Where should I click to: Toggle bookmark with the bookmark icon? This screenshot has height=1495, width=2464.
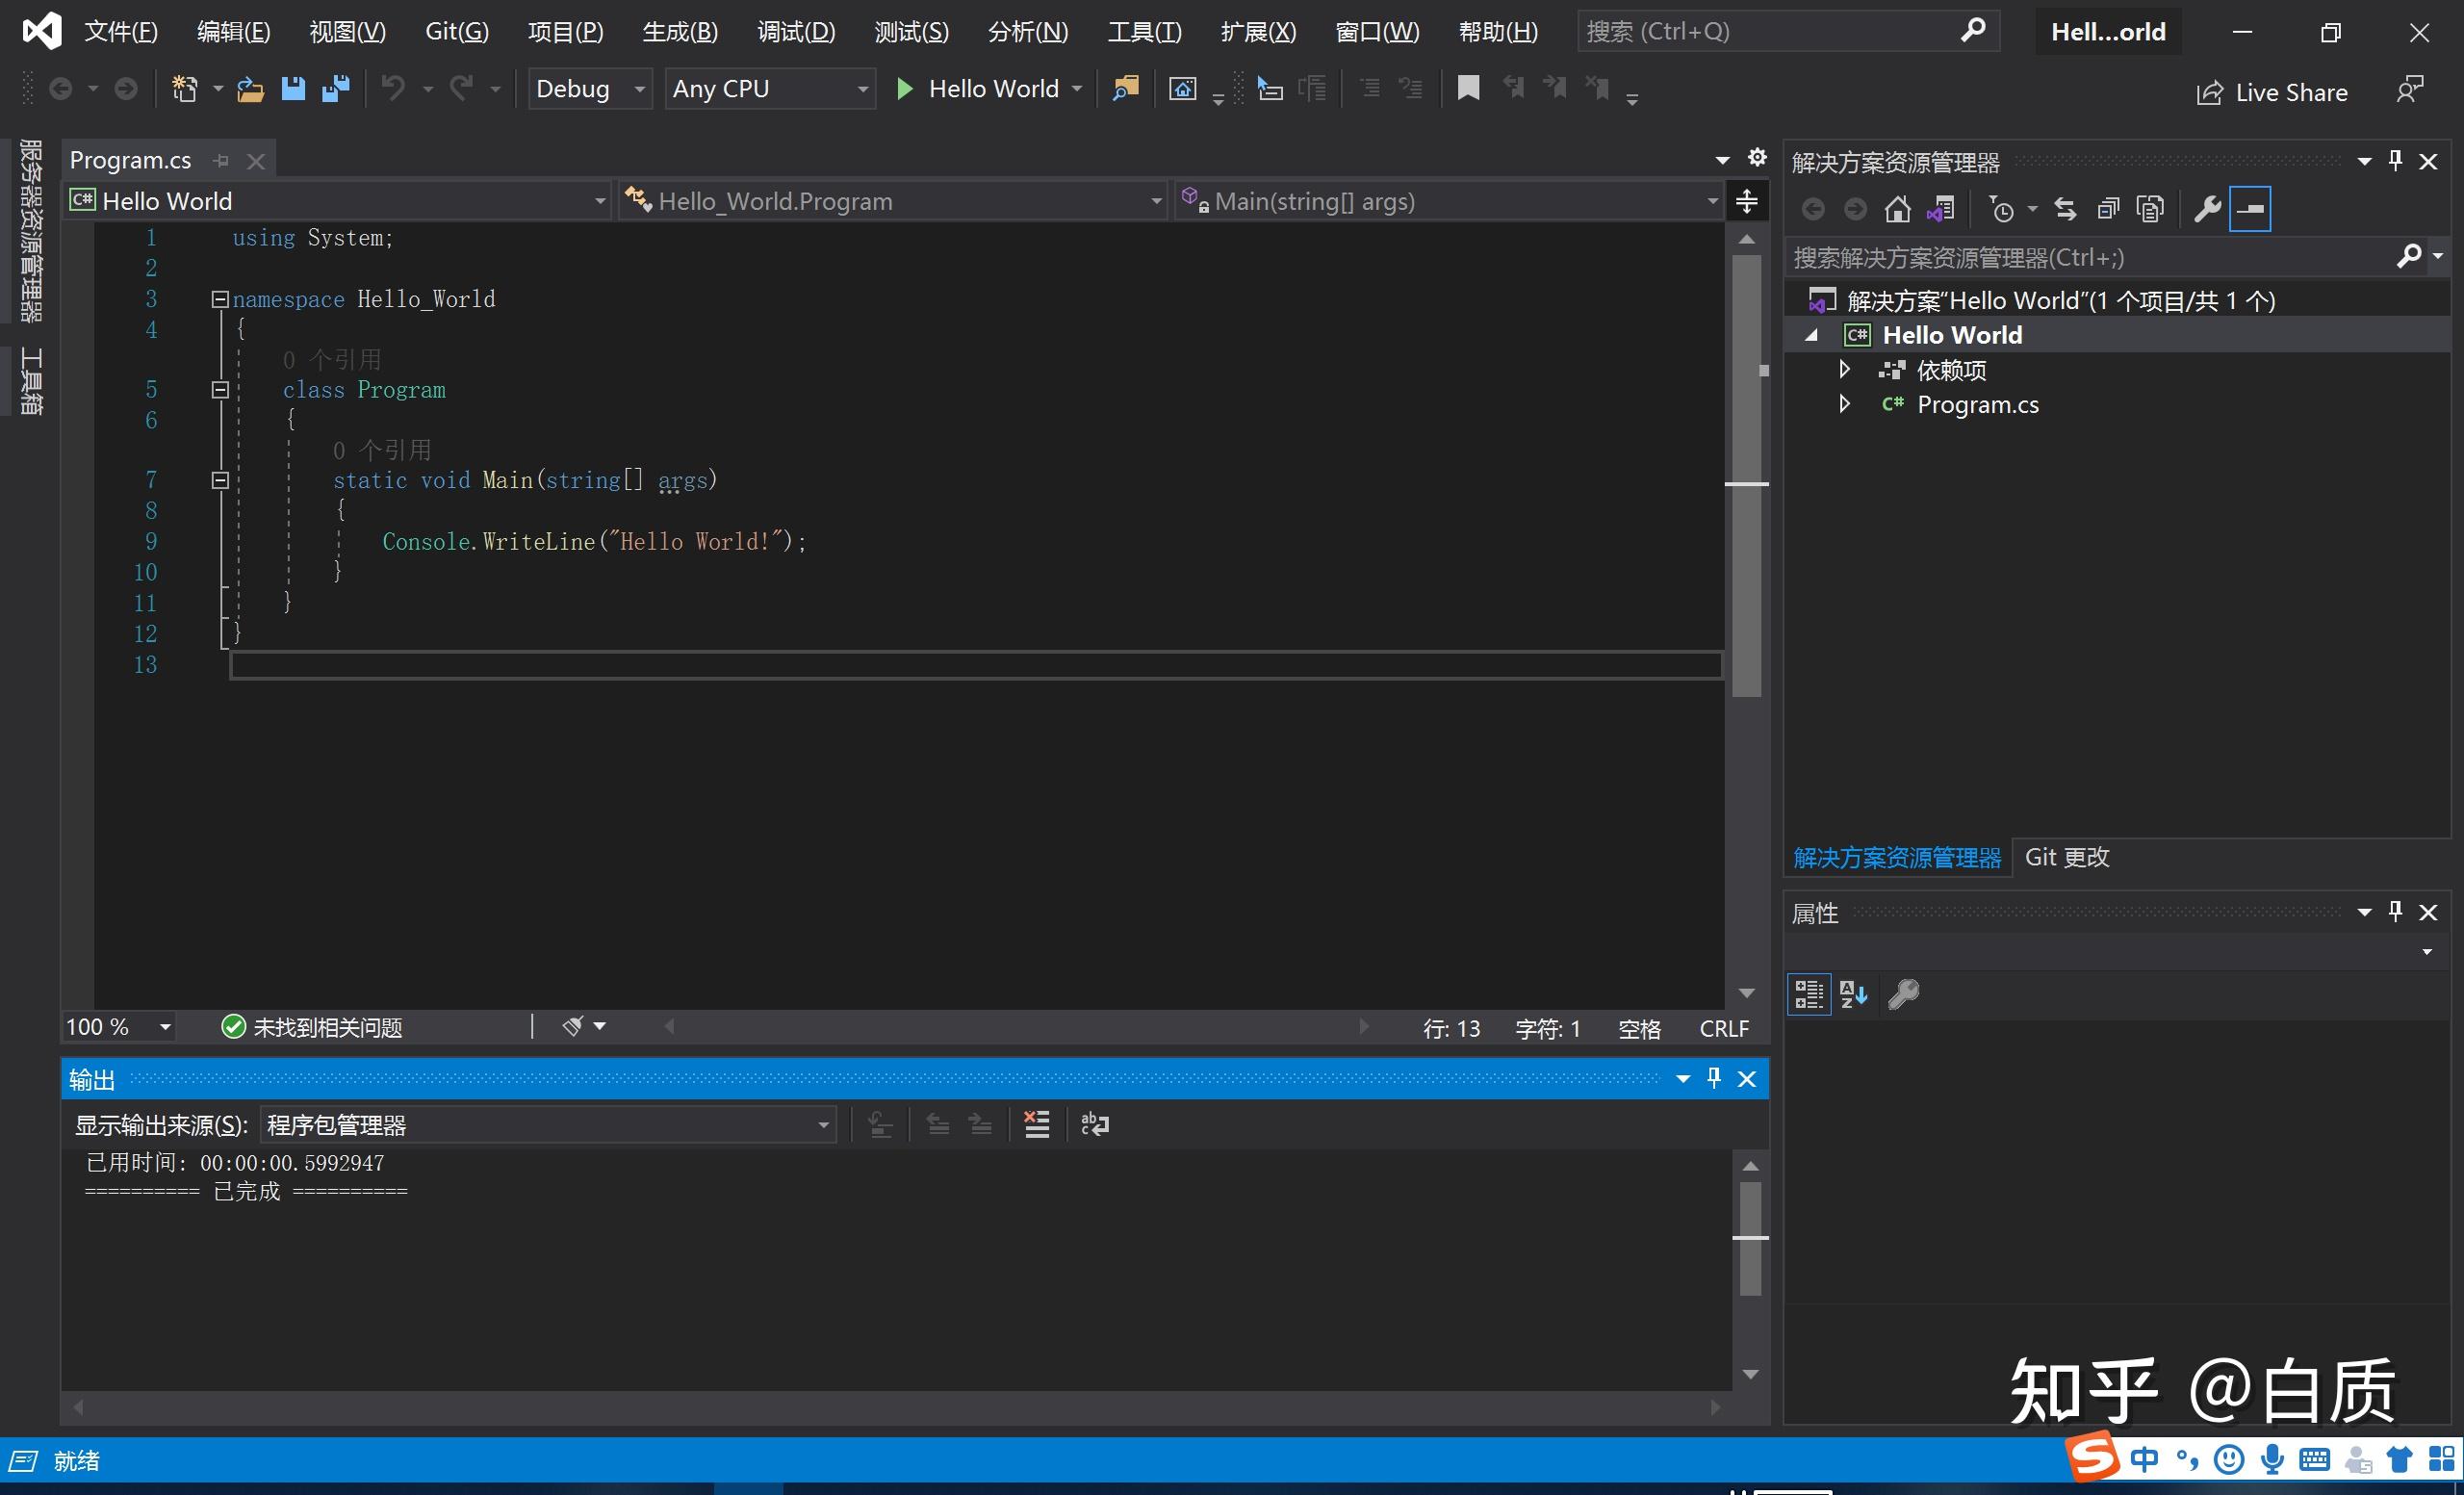coord(1468,89)
